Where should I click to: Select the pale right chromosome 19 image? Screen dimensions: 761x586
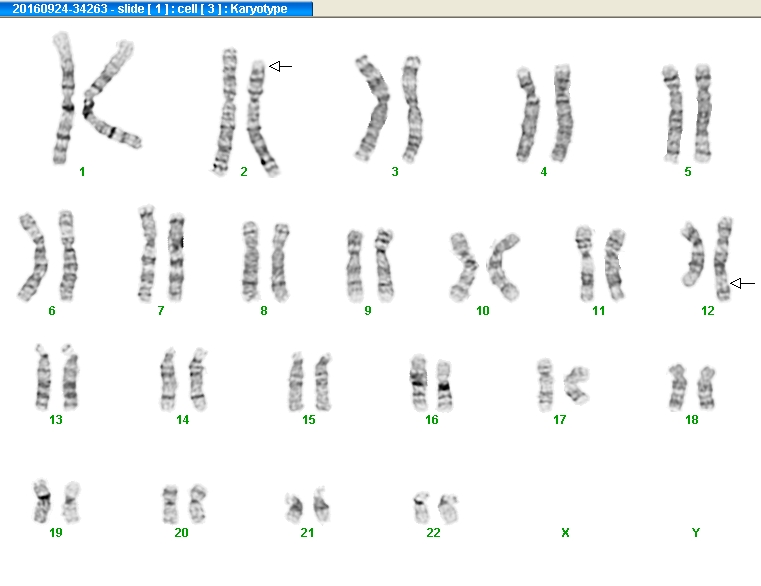(x=71, y=502)
